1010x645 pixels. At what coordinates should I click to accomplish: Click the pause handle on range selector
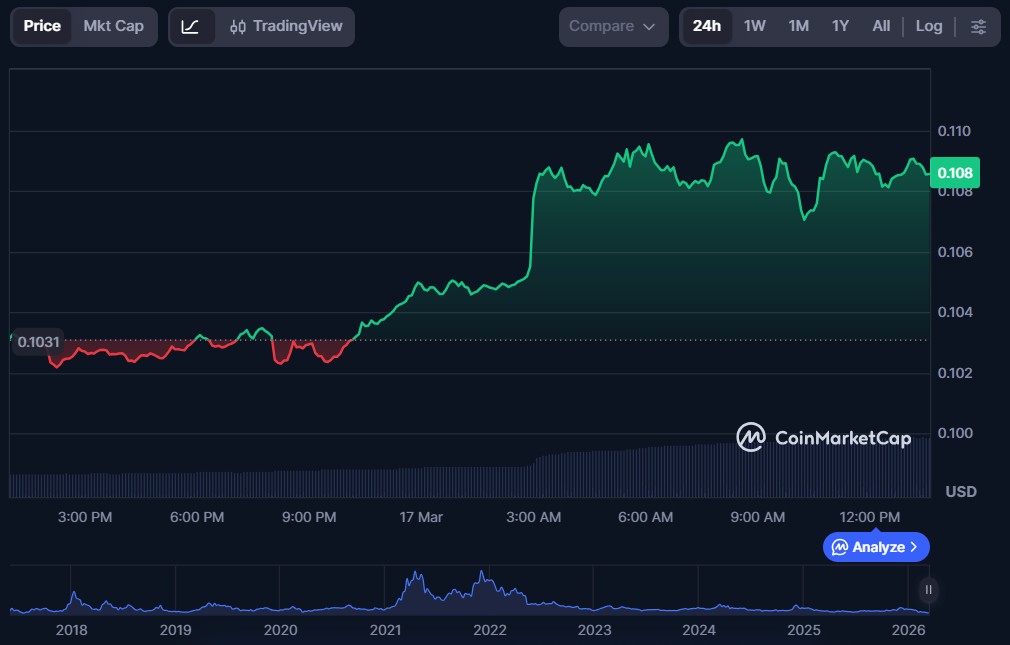point(928,590)
